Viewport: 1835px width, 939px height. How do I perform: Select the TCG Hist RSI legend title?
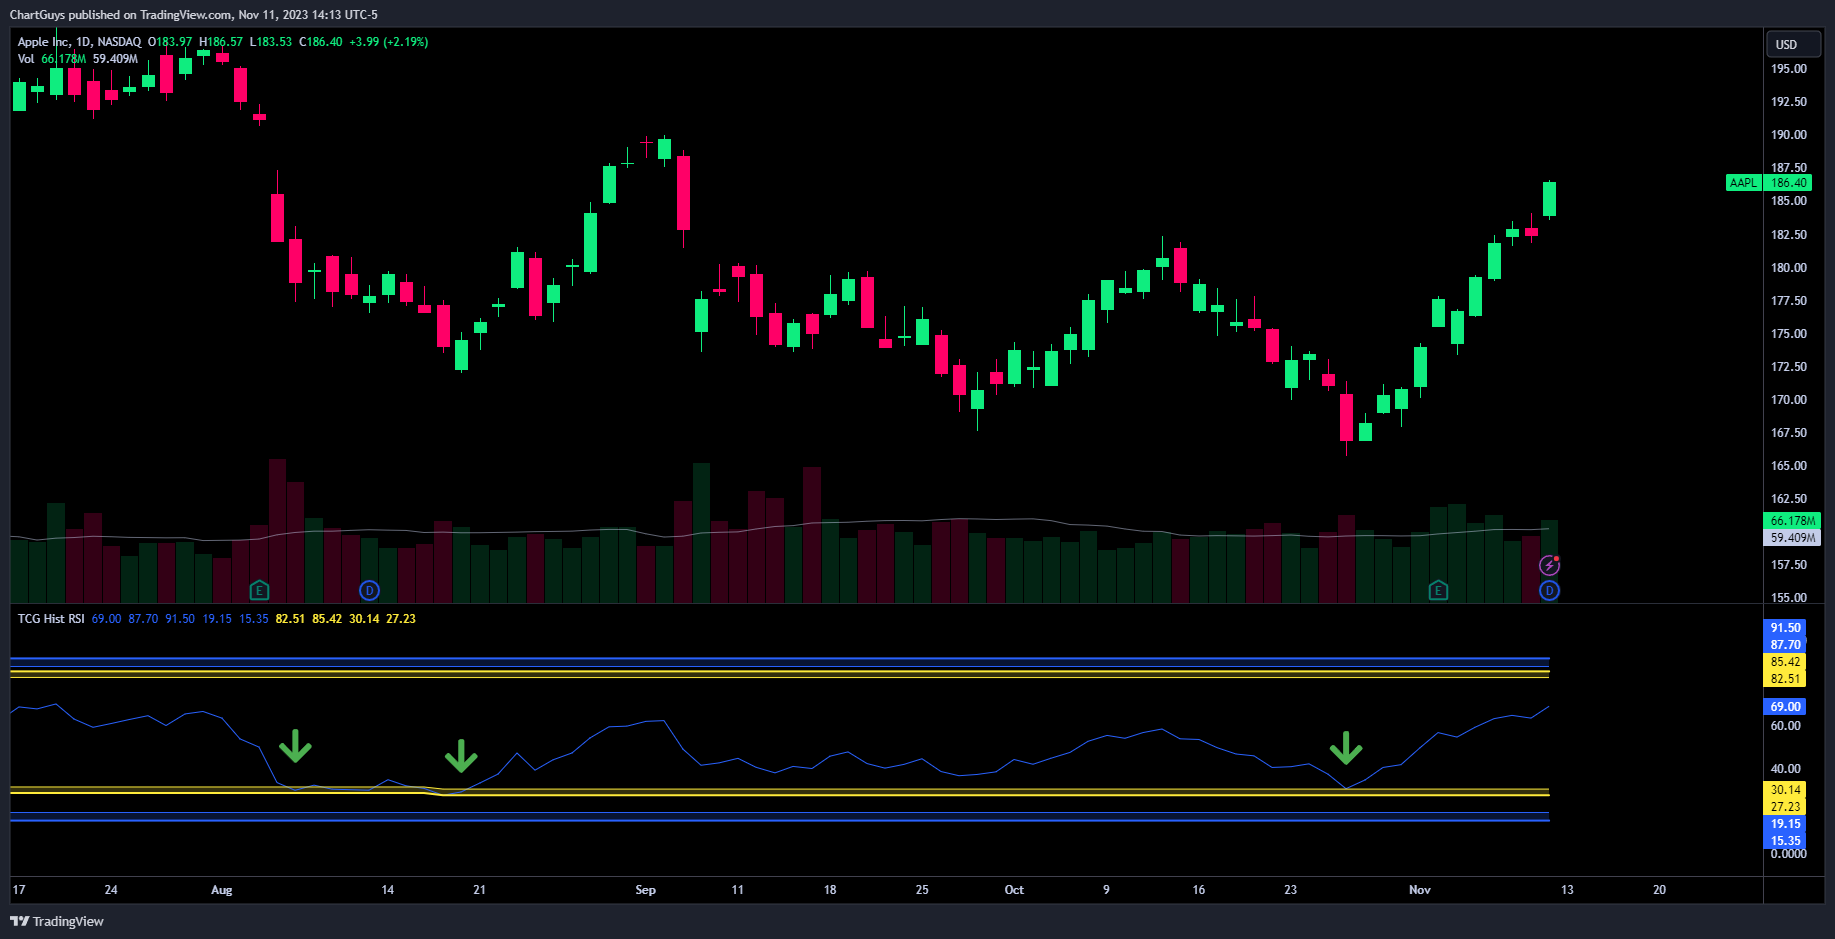(x=51, y=619)
